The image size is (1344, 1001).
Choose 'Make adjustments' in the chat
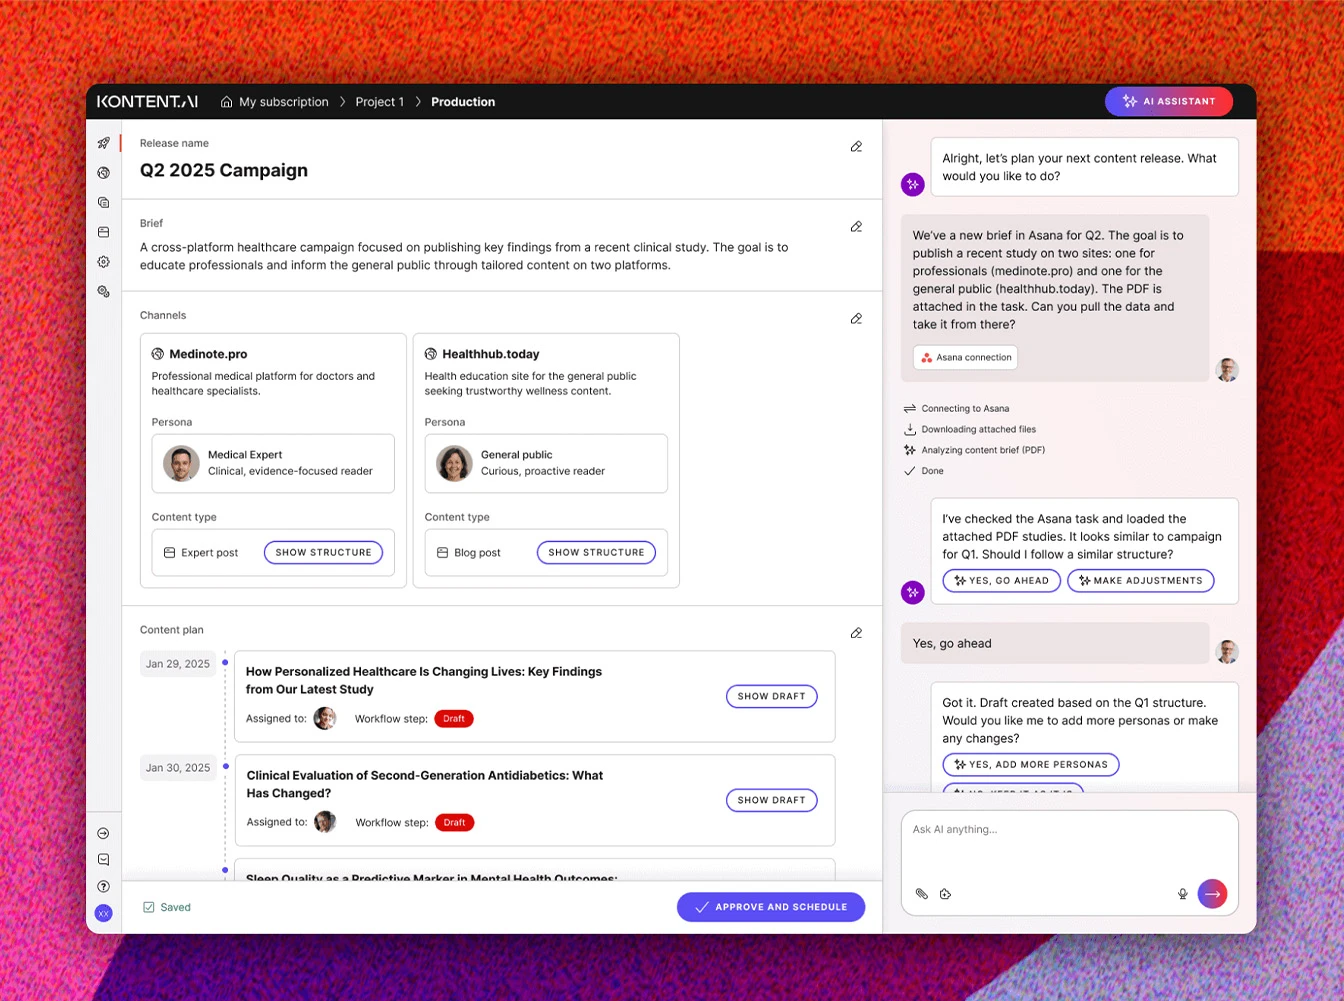(1140, 581)
